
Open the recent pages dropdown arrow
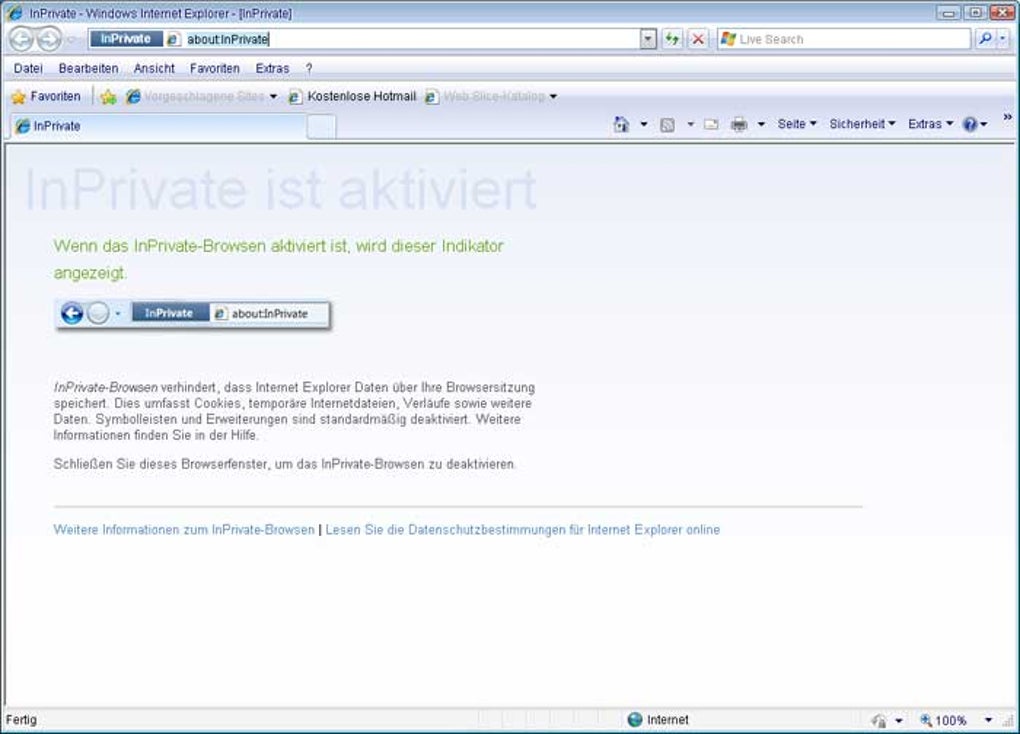click(71, 40)
